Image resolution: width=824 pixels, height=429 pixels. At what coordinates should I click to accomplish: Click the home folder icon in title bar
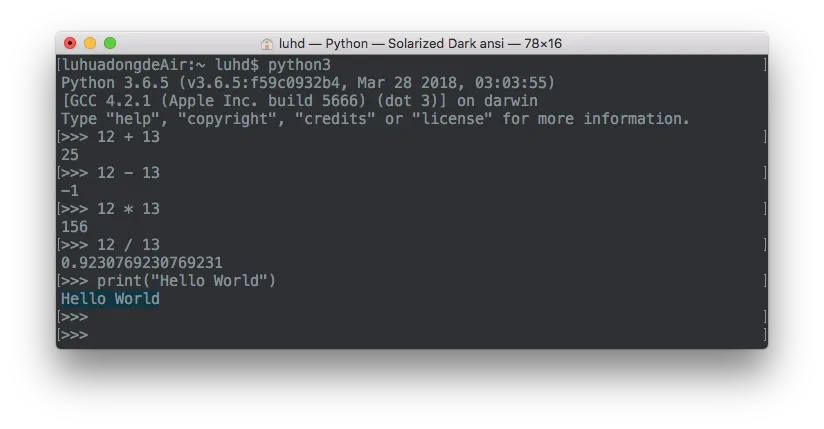click(267, 44)
